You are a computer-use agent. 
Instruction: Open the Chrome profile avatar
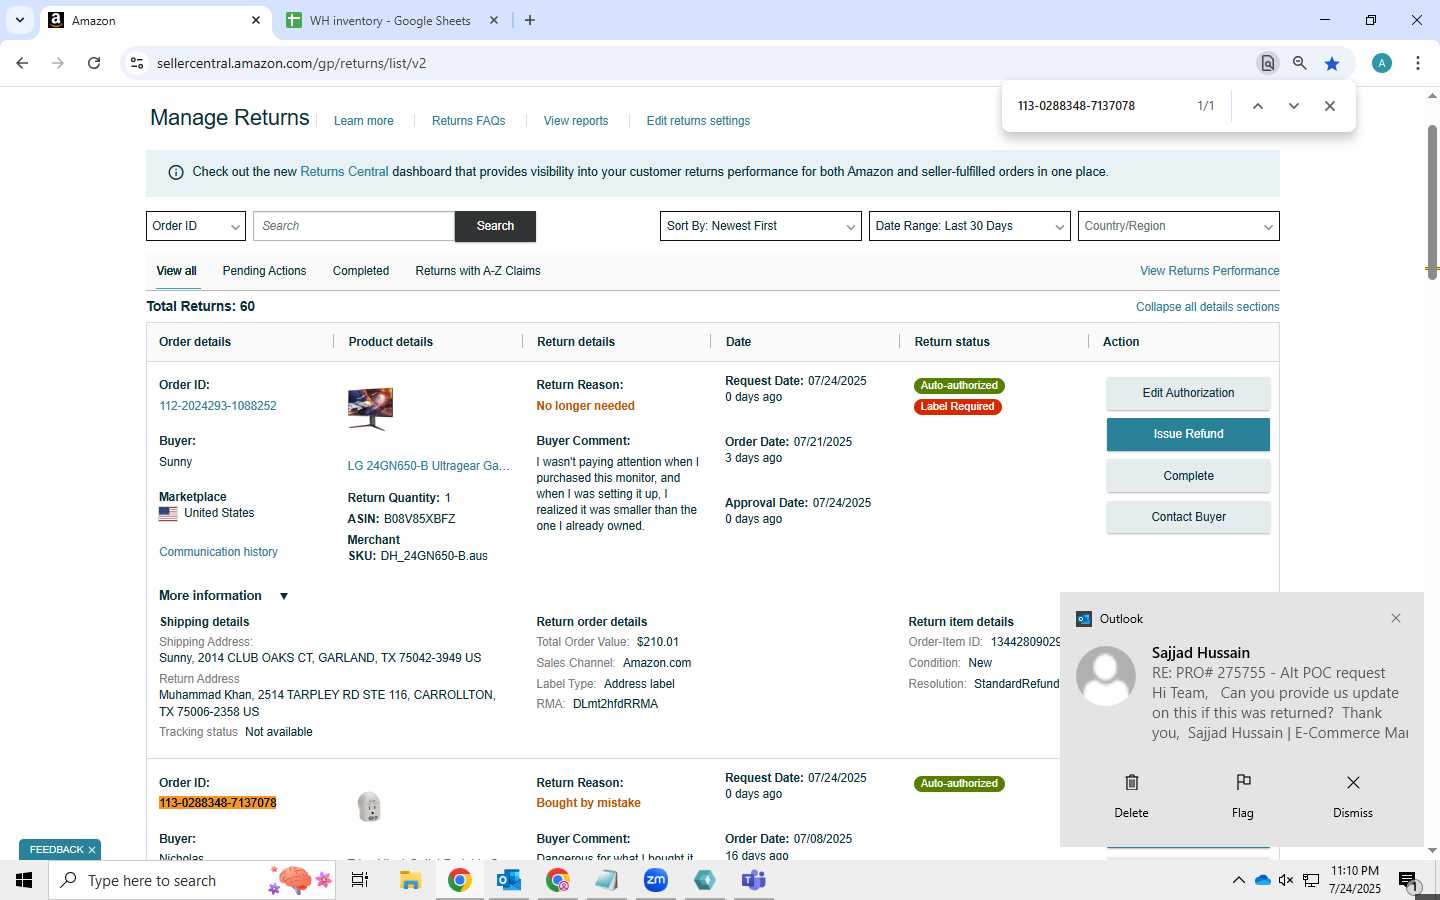click(1382, 63)
